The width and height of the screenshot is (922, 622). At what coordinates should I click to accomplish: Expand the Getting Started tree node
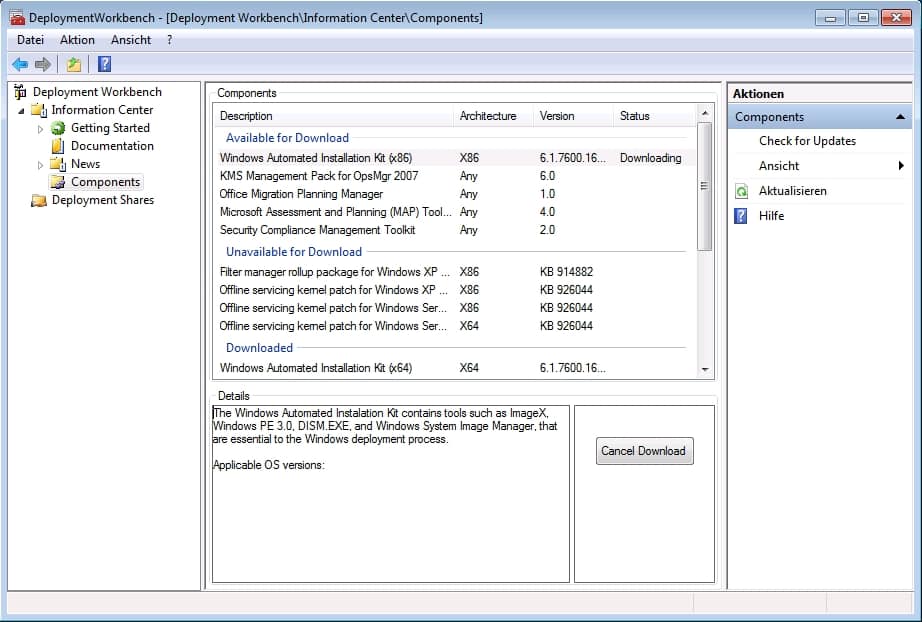40,129
